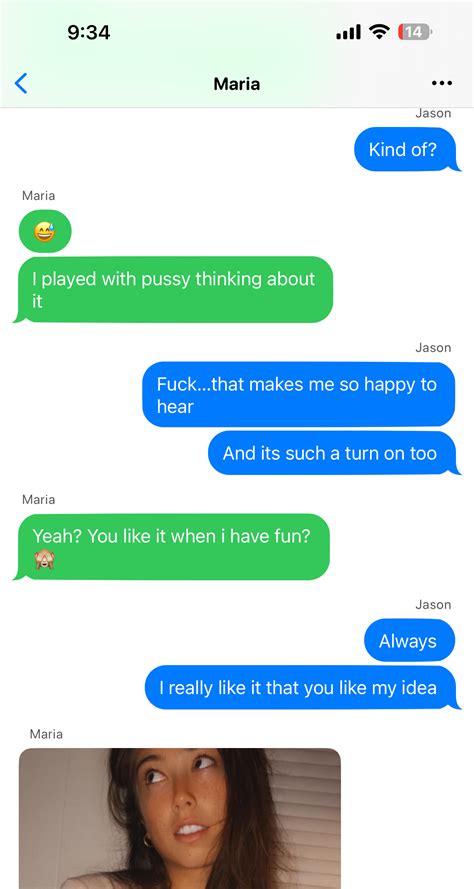The image size is (474, 889).
Task: Tap the blue back chevron
Action: (x=21, y=84)
